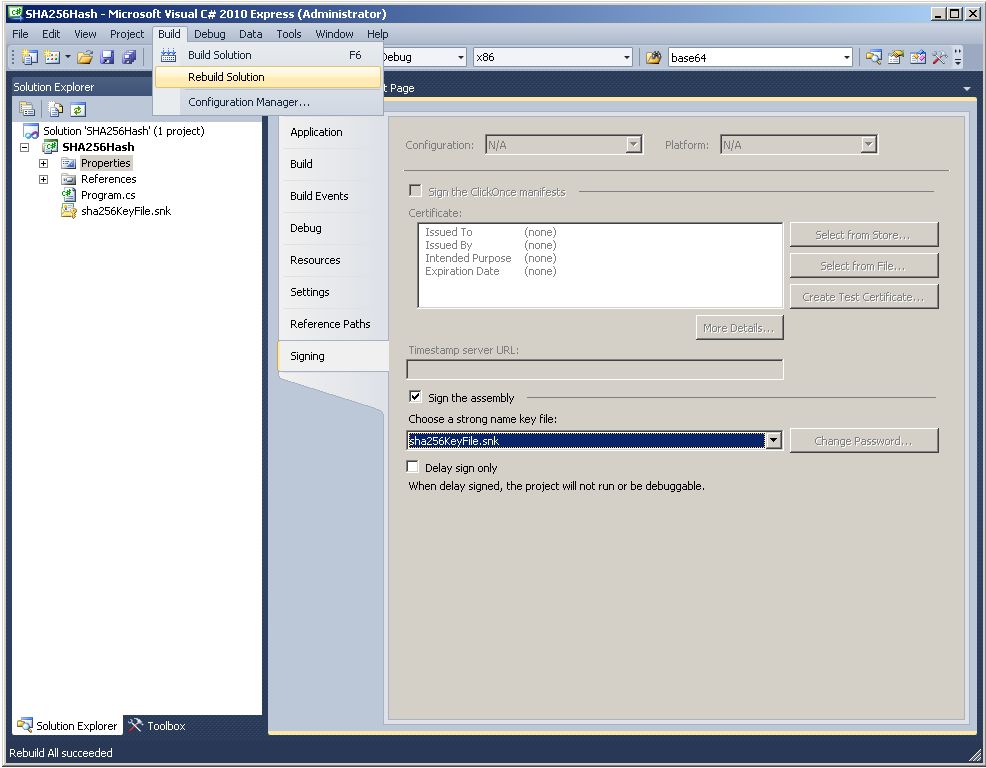The image size is (986, 768).
Task: Open the Edit menu
Action: pyautogui.click(x=51, y=34)
